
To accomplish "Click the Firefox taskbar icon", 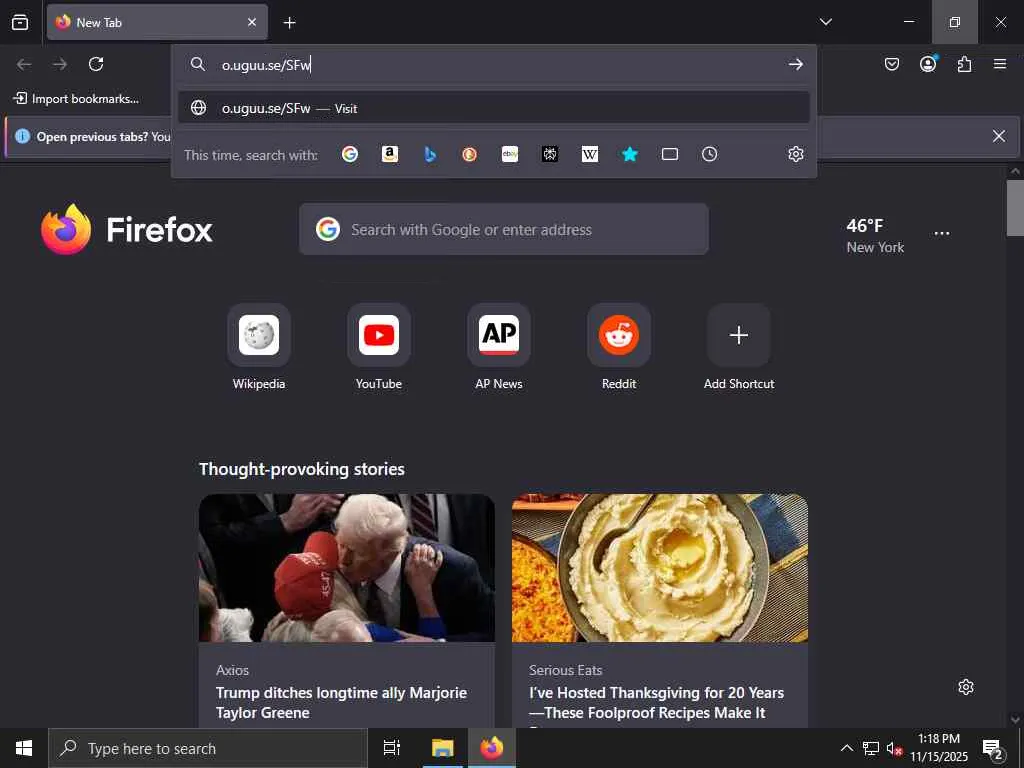I will point(492,748).
